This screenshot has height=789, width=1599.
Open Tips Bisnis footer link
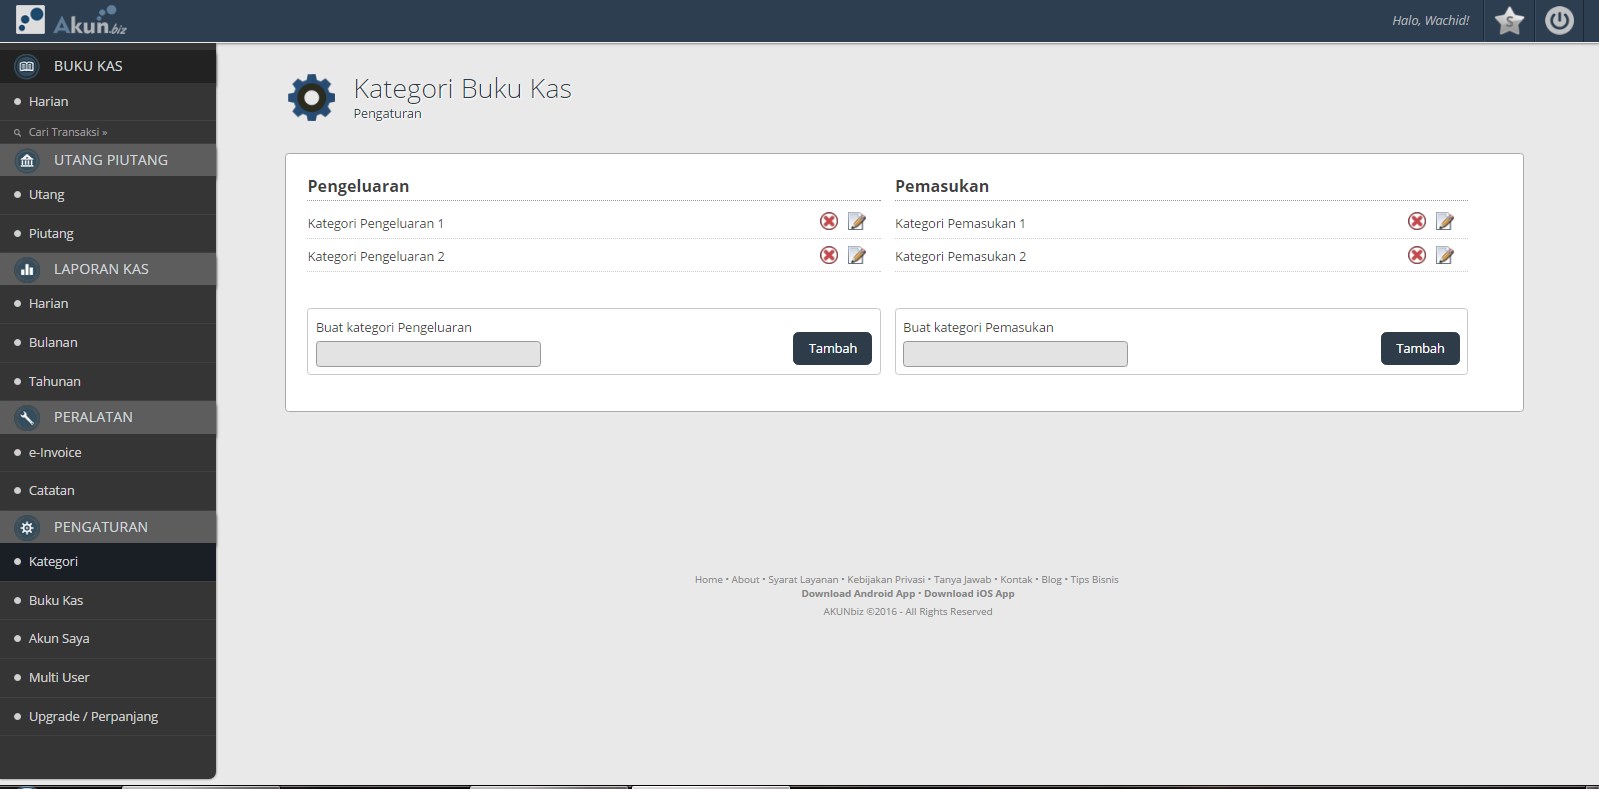pyautogui.click(x=1094, y=580)
